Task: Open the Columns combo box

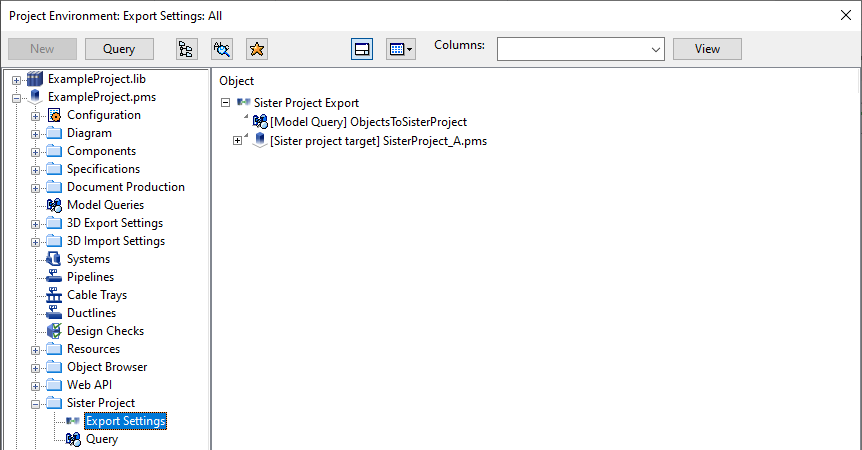Action: pyautogui.click(x=581, y=48)
